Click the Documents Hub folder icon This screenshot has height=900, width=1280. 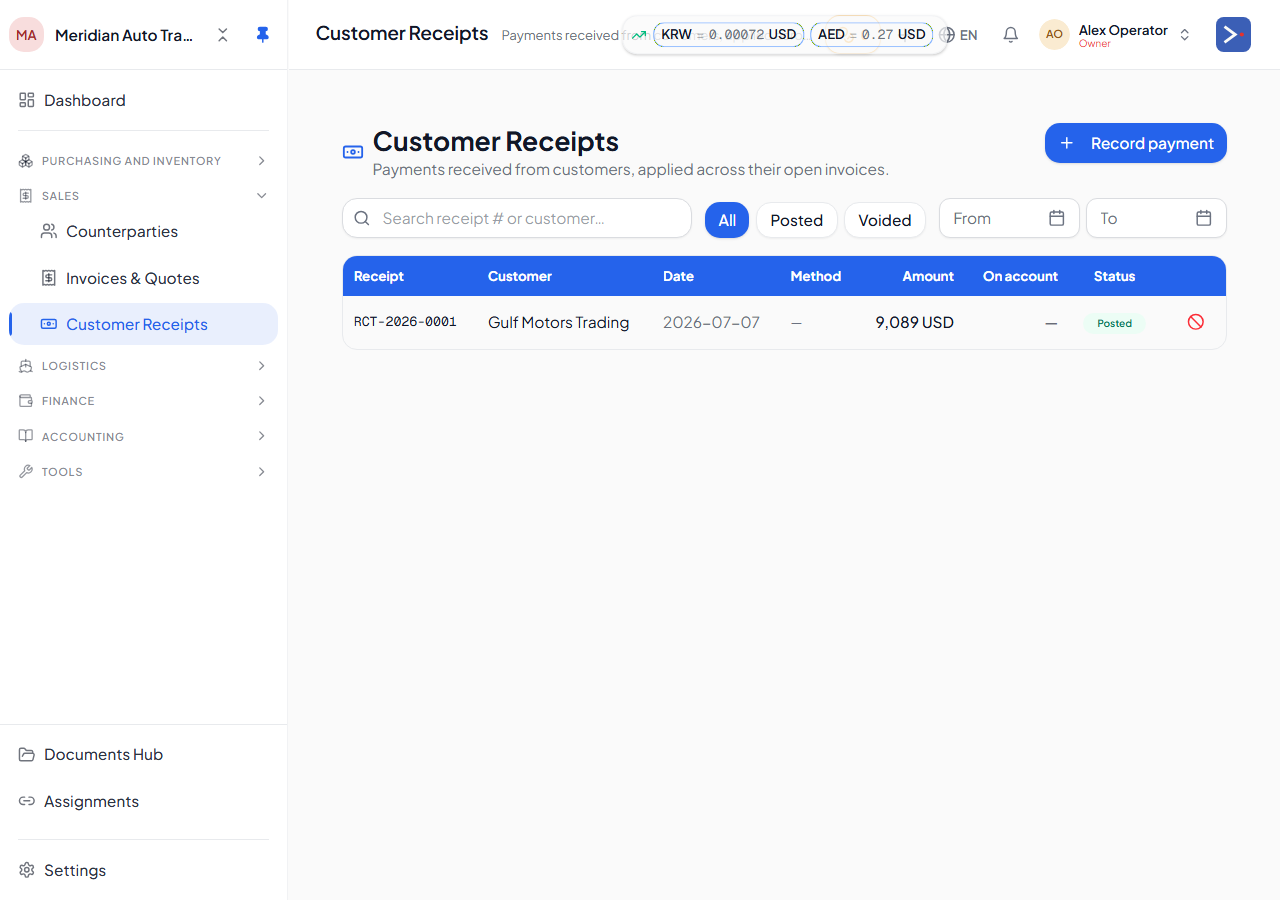tap(27, 754)
